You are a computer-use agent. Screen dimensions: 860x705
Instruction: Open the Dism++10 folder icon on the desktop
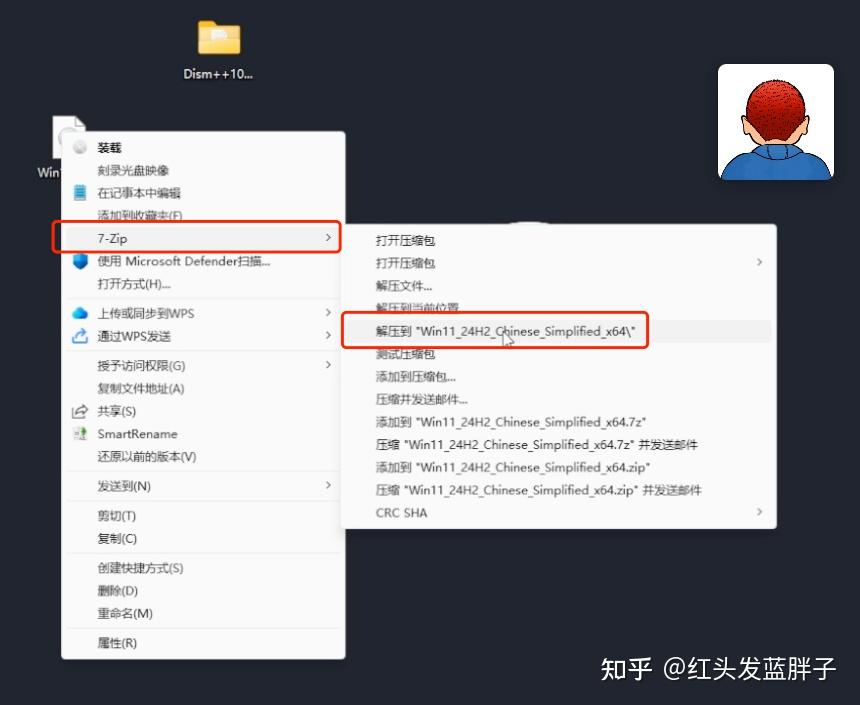coord(219,37)
